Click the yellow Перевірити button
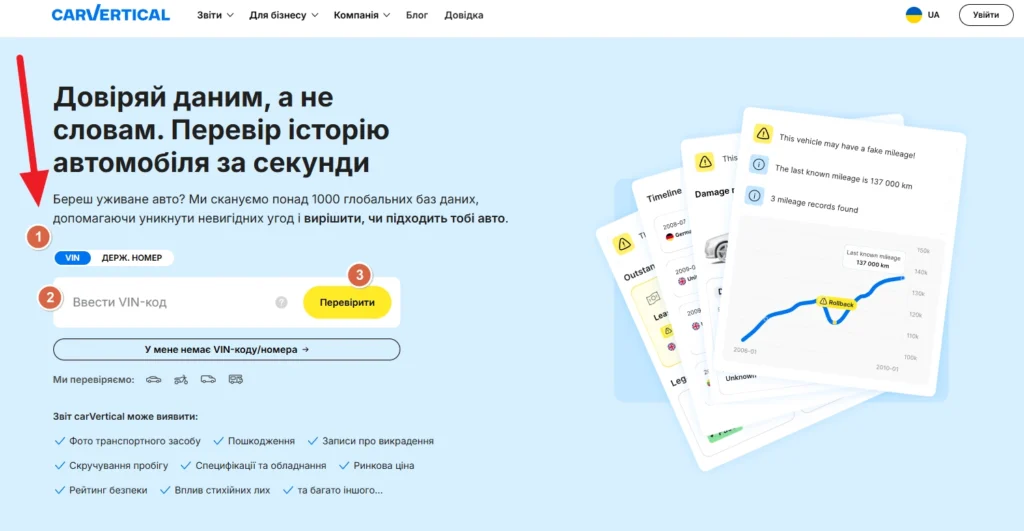This screenshot has width=1024, height=531. tap(347, 302)
